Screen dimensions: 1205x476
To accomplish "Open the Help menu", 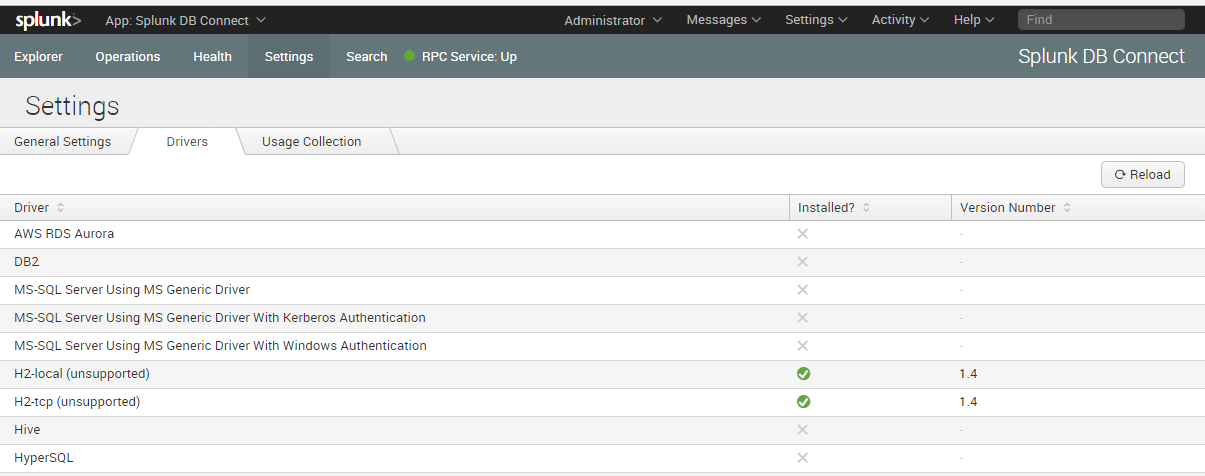I will (974, 20).
